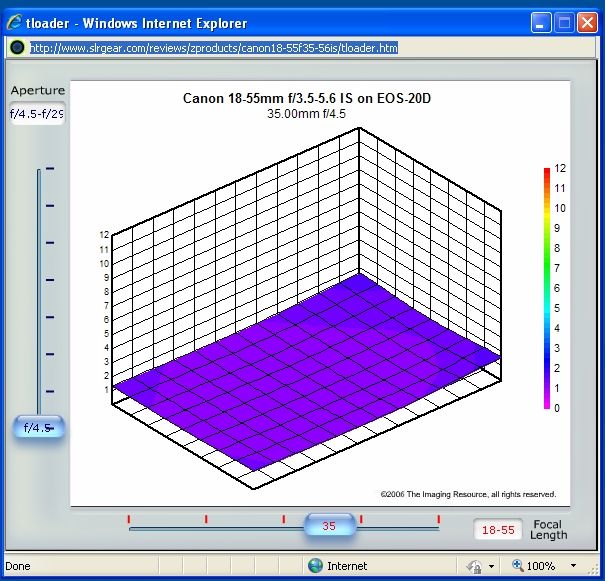Screen dimensions: 605x581
Task: Select the rightmost focal length tick mark
Action: pyautogui.click(x=438, y=518)
